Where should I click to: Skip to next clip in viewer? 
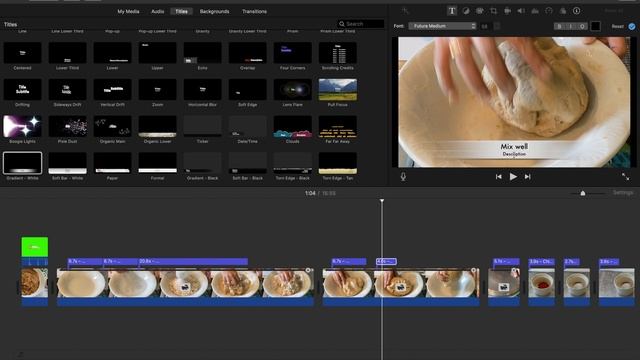click(x=527, y=177)
